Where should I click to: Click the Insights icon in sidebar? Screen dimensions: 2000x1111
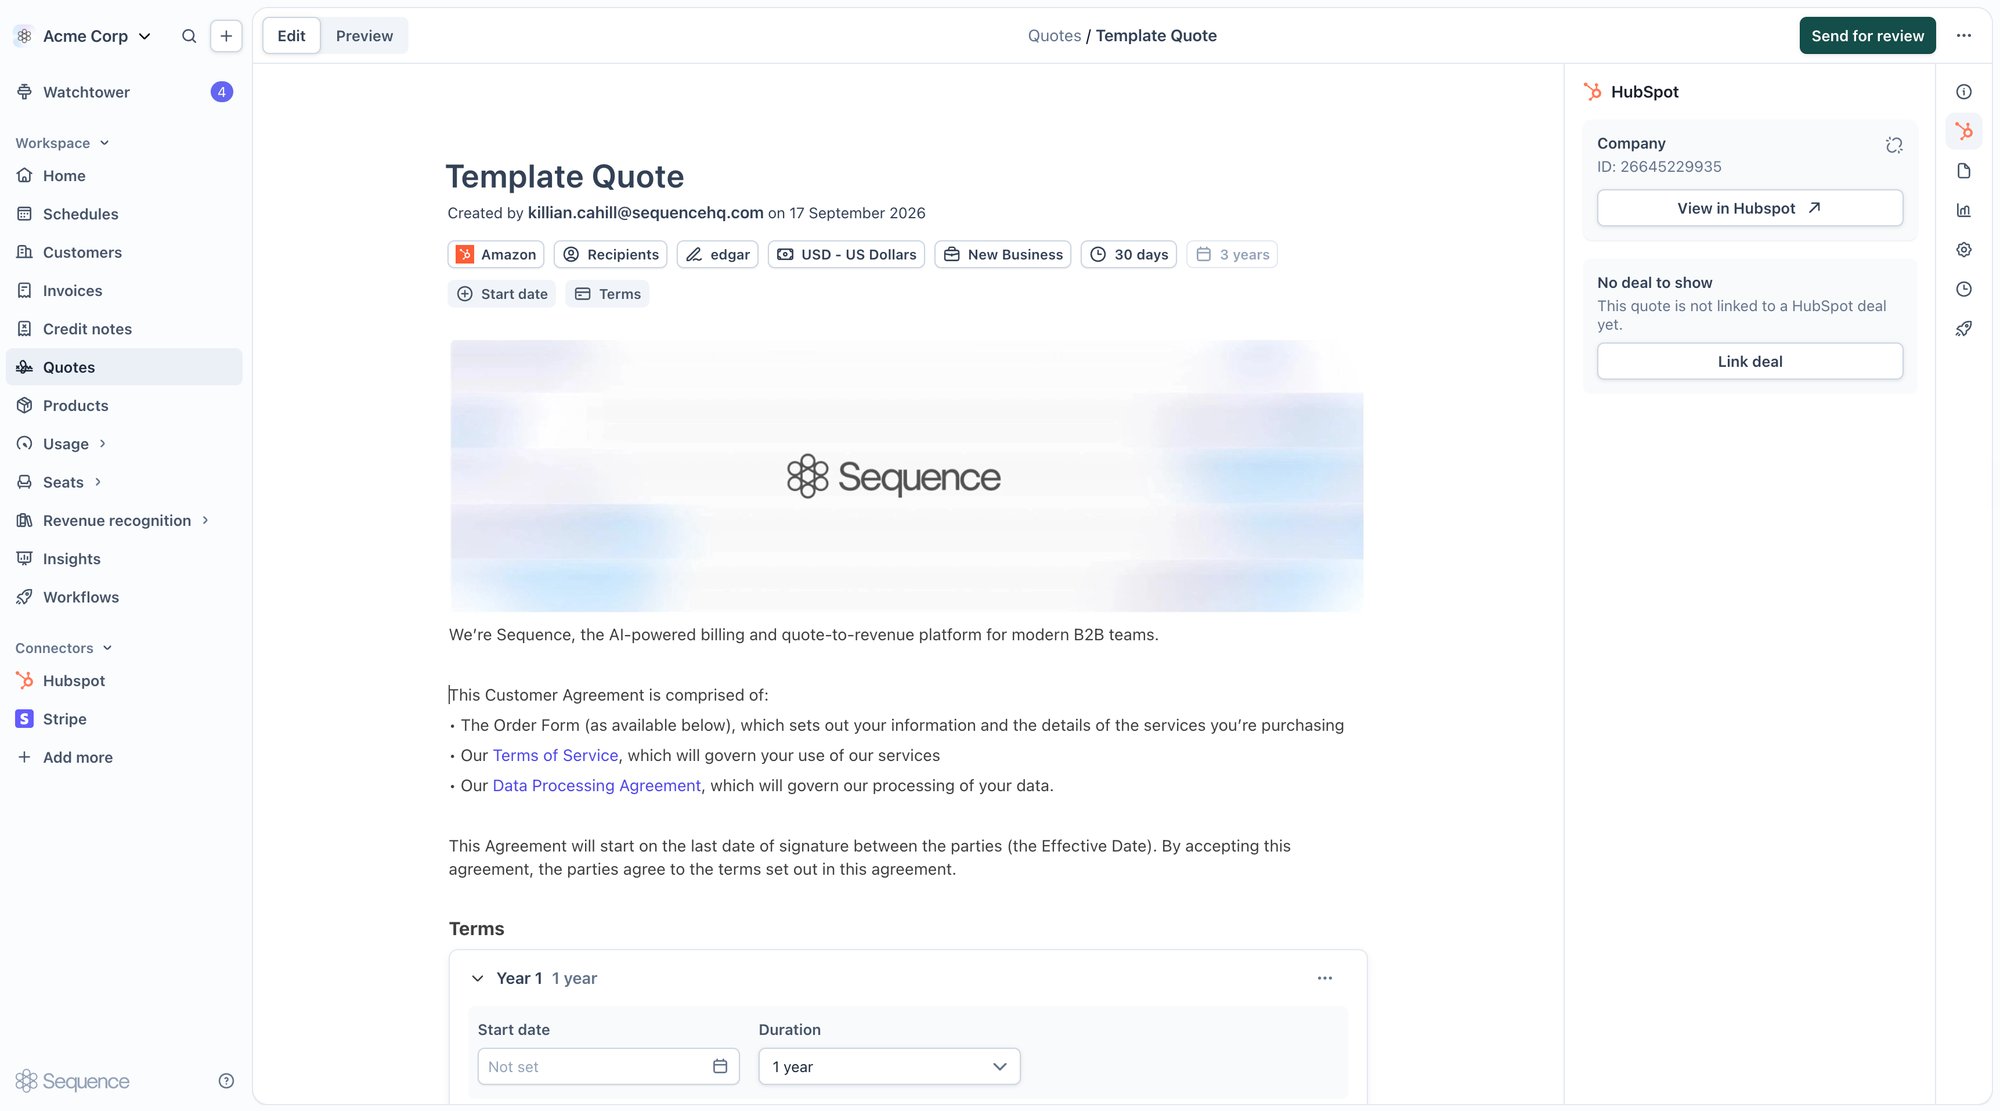tap(25, 559)
